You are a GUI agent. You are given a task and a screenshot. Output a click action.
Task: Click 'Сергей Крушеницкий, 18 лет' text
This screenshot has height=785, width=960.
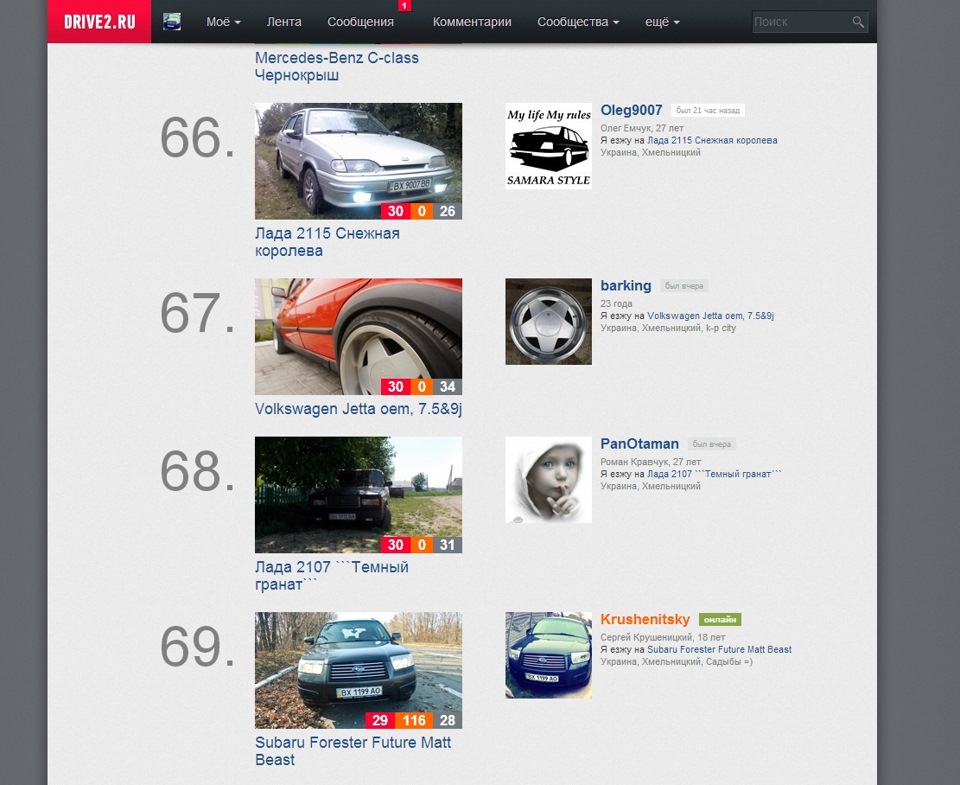click(662, 637)
